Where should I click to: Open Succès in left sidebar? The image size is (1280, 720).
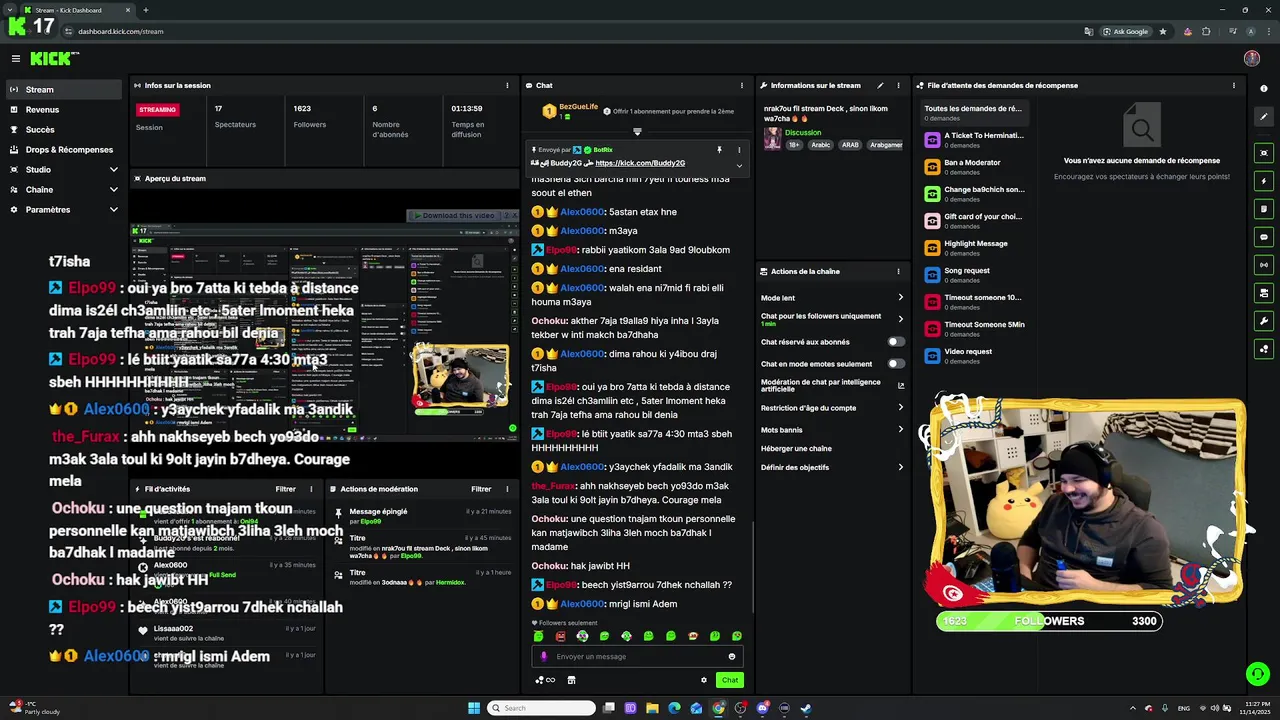(x=64, y=129)
